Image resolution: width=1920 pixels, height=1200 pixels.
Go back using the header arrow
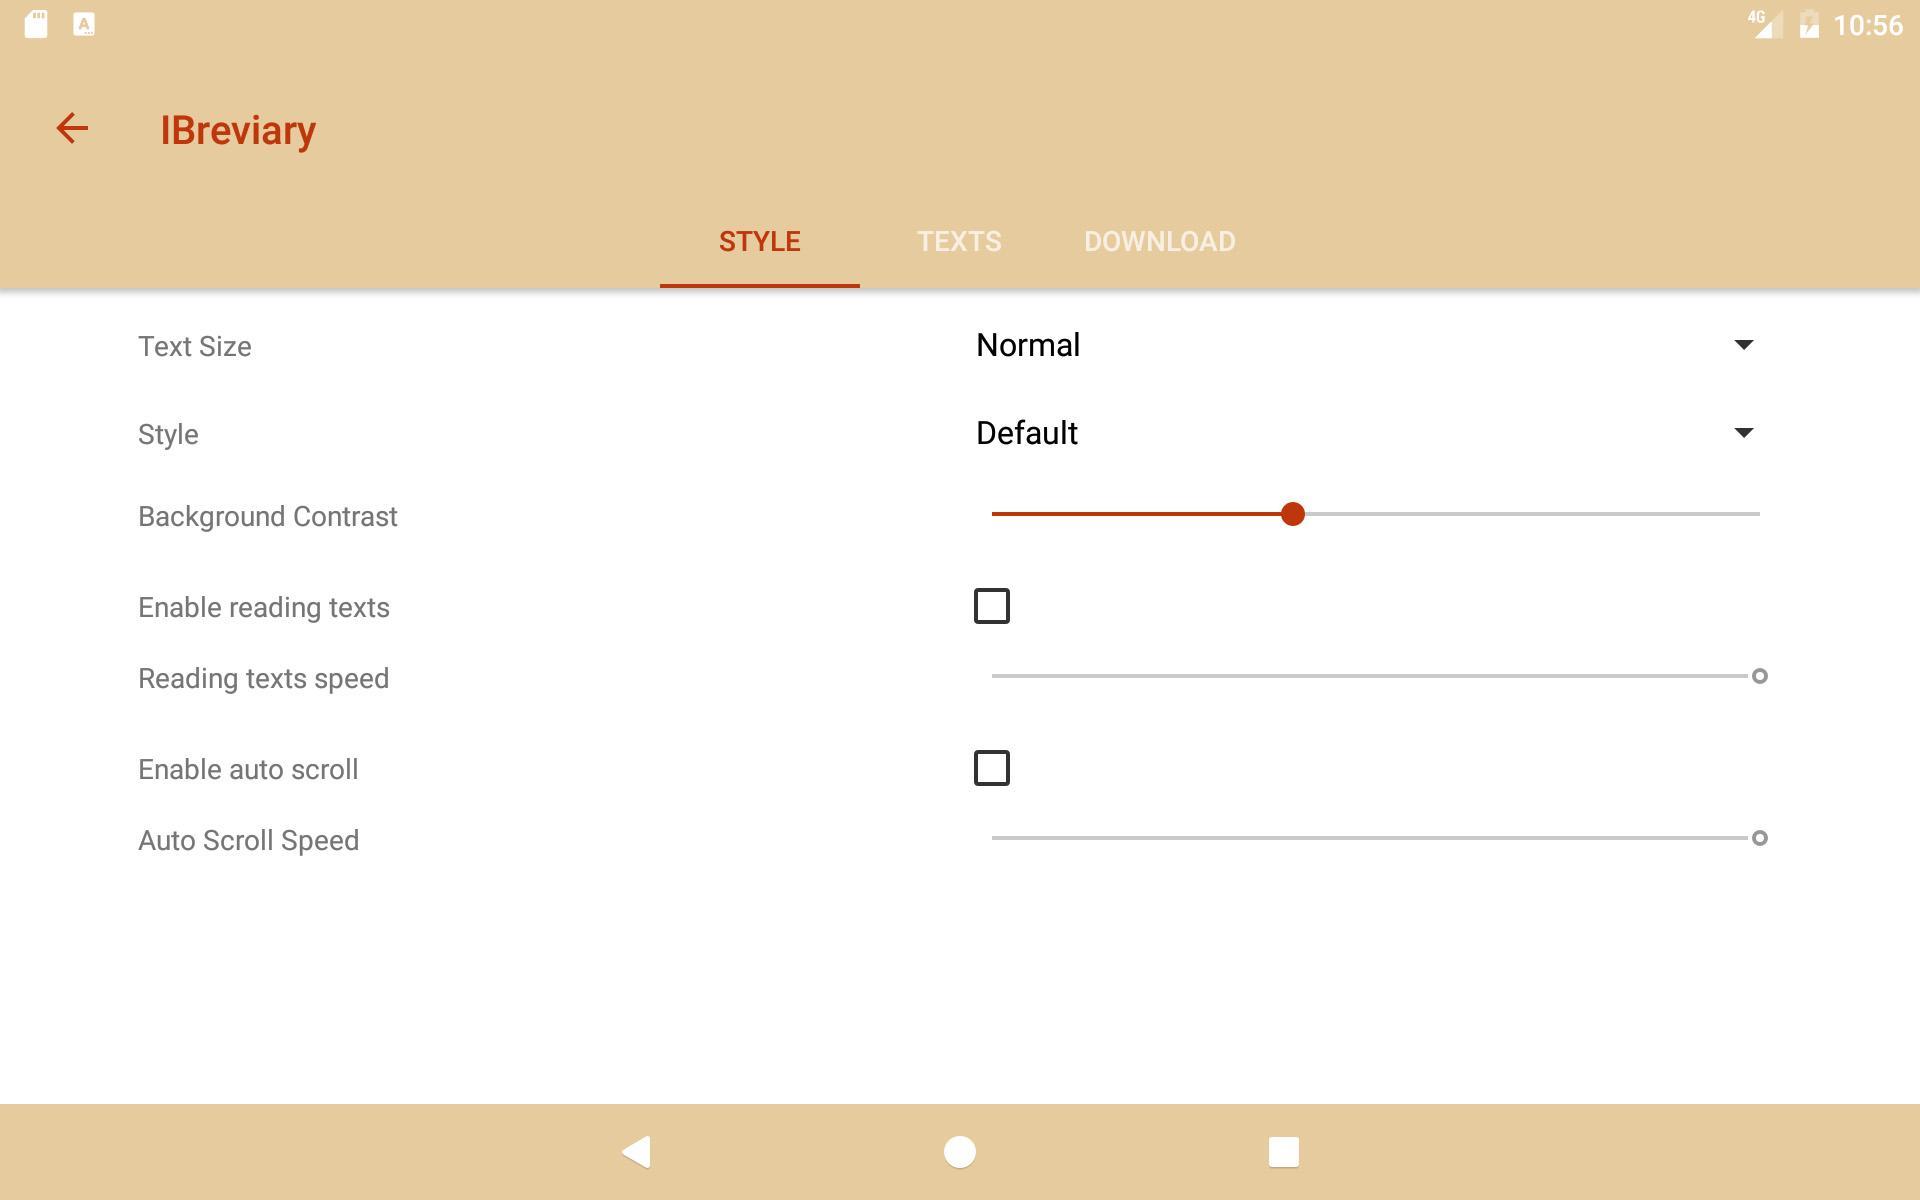pos(72,128)
